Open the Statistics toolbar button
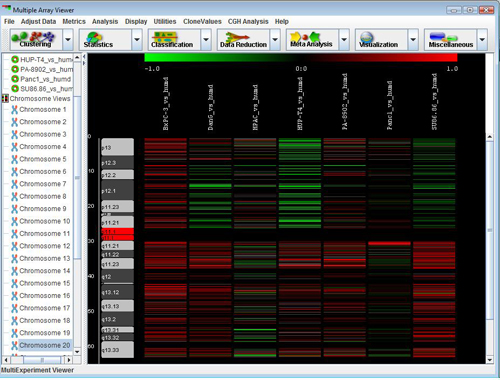 tap(105, 40)
